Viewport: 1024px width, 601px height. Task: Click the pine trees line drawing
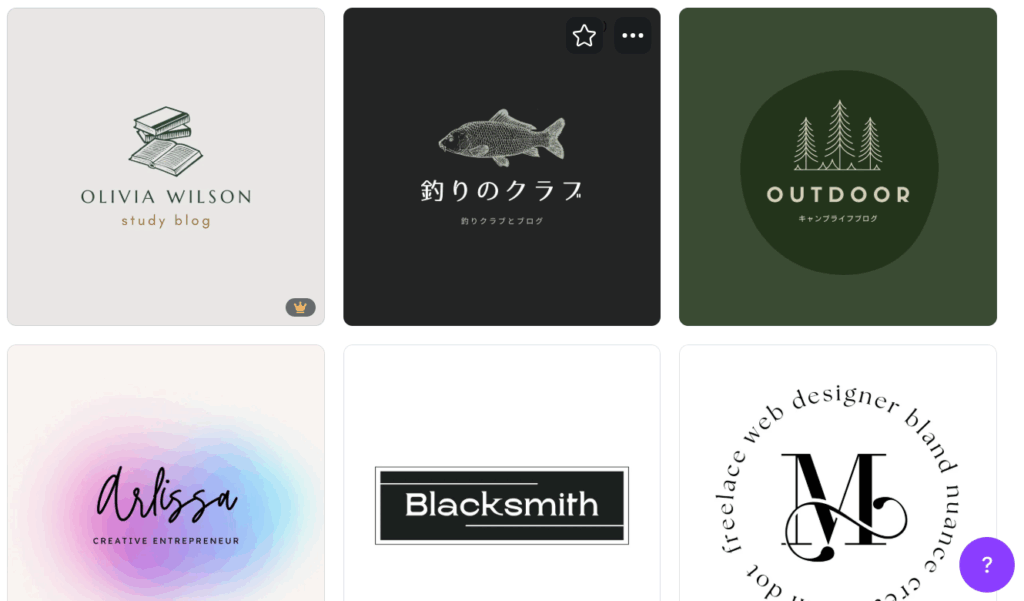(838, 136)
